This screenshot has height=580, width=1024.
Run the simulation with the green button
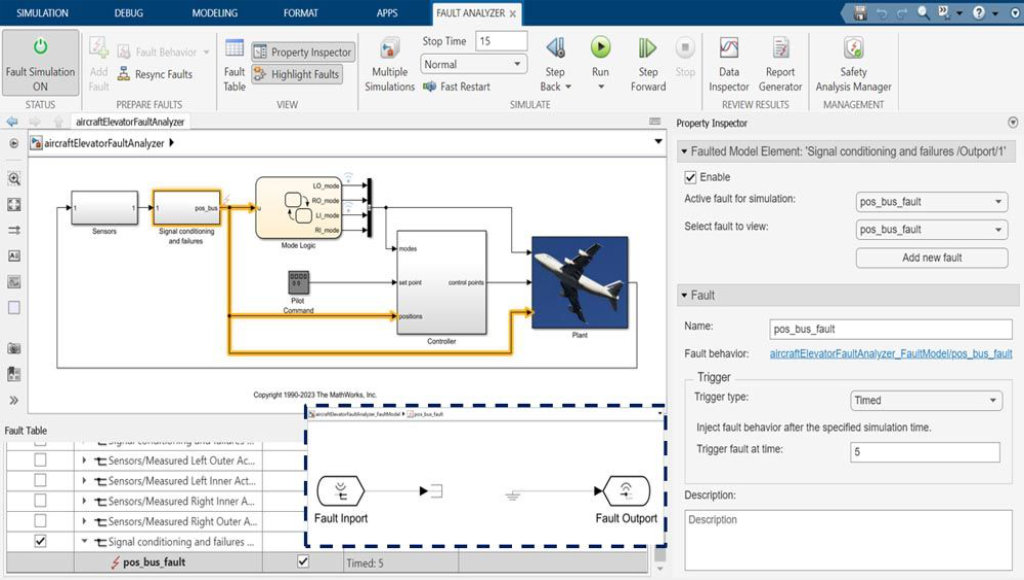600,47
